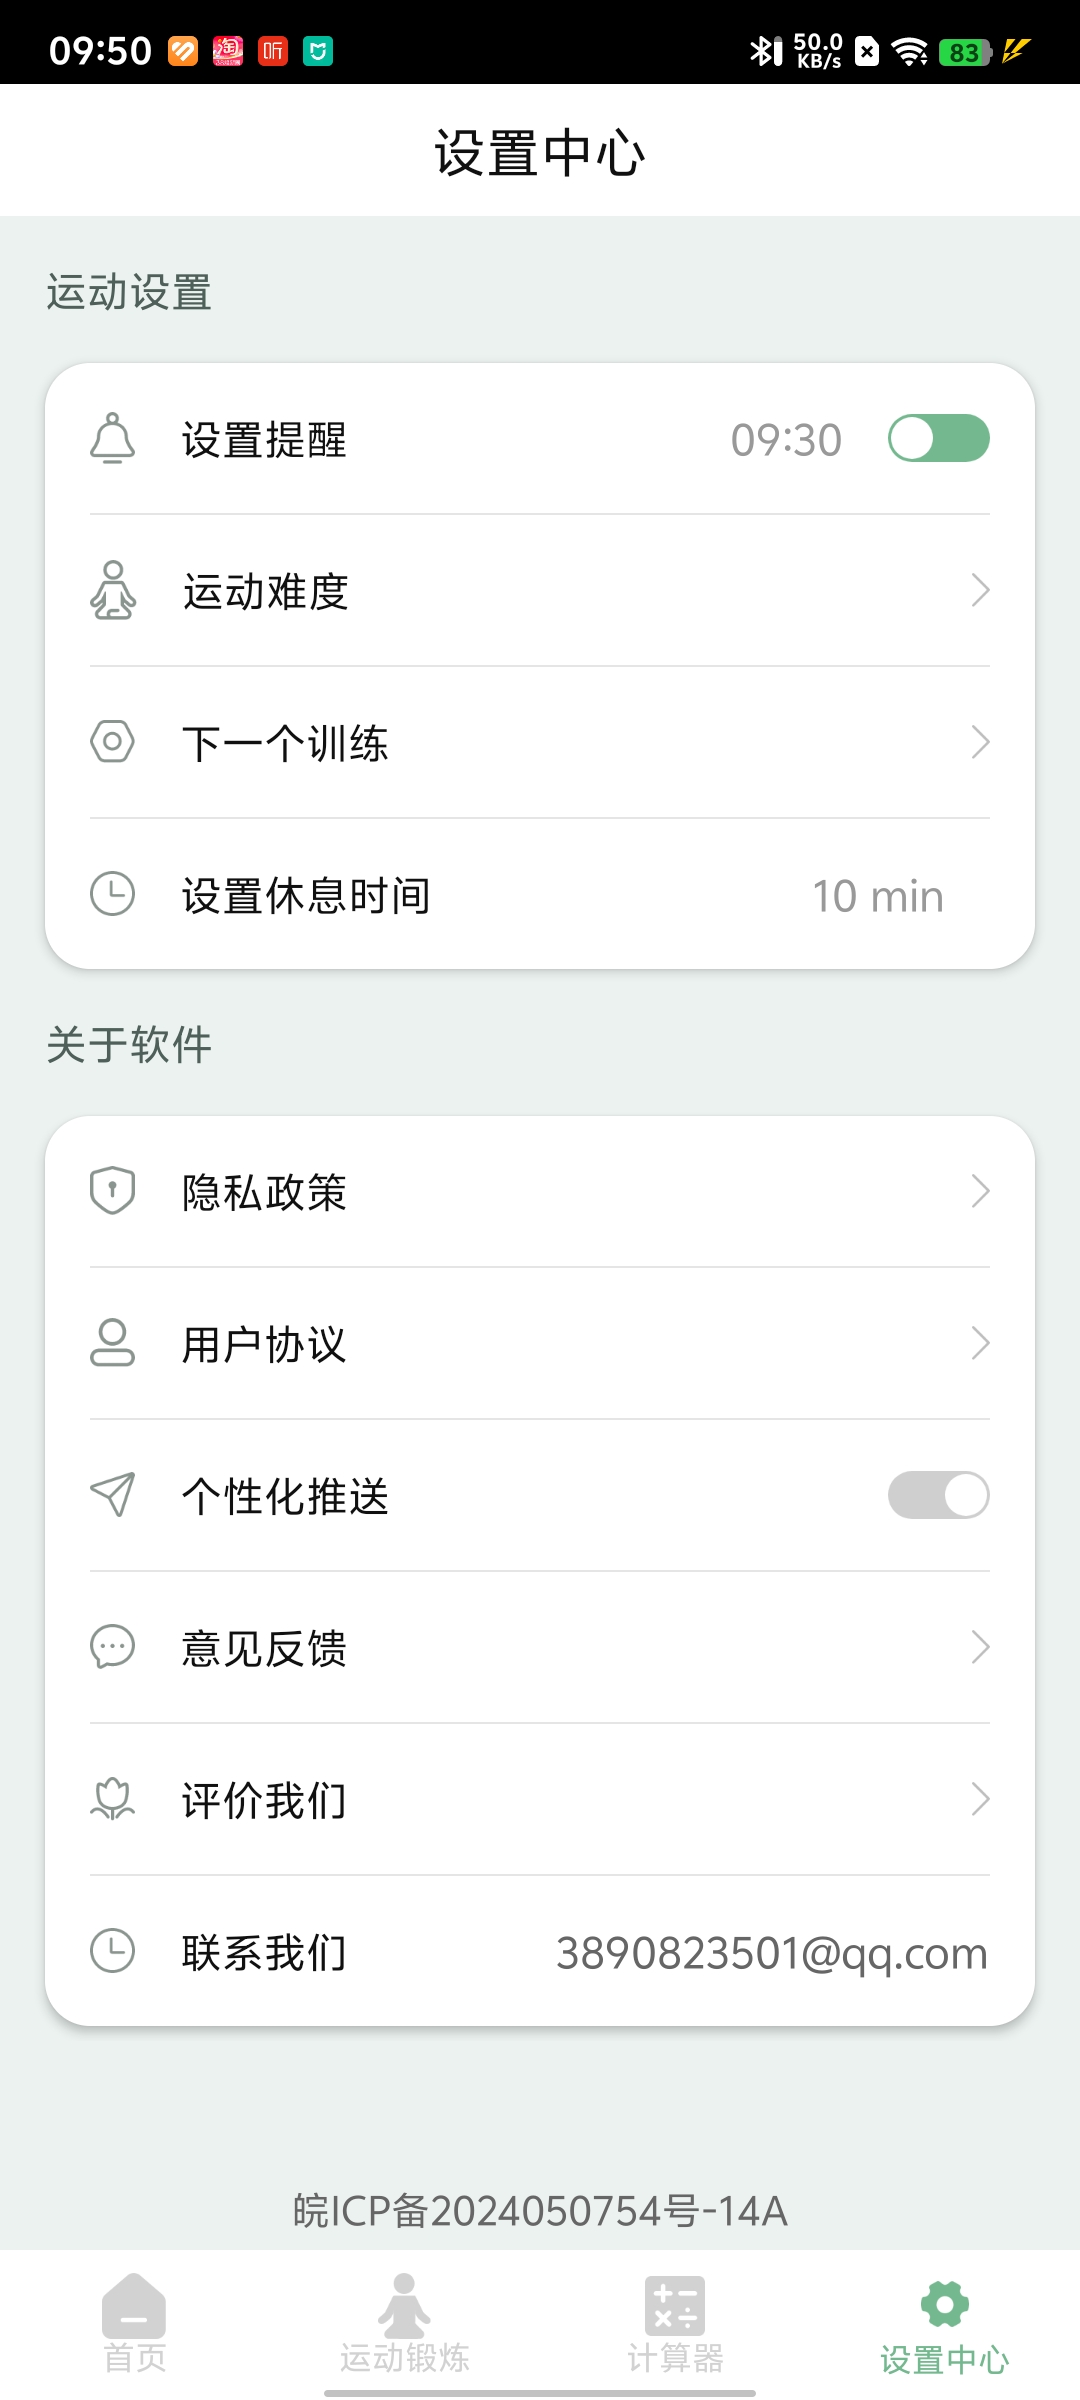Open 意见反馈 with its chevron arrow
The height and width of the screenshot is (2400, 1080).
click(x=980, y=1646)
